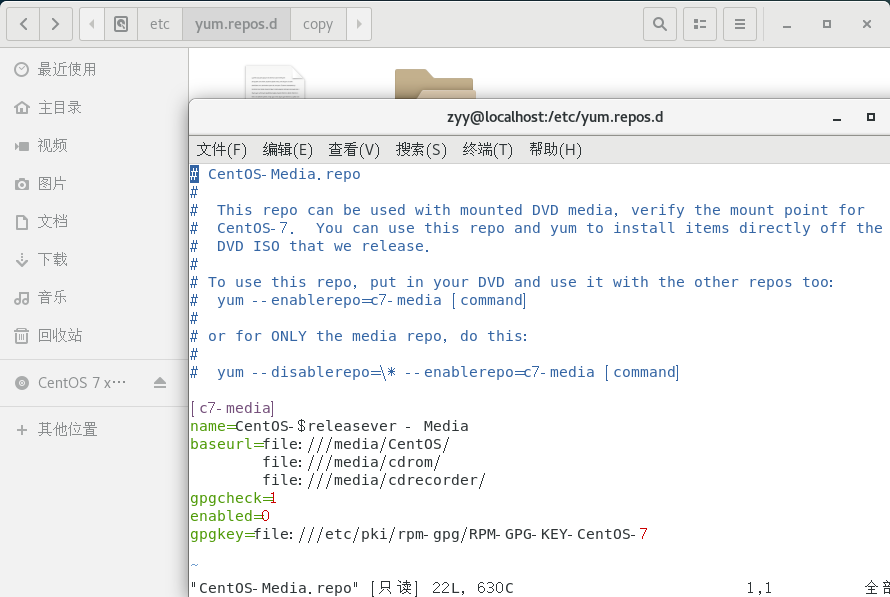
Task: Open terminal Help menu 帮助(H)
Action: point(555,150)
